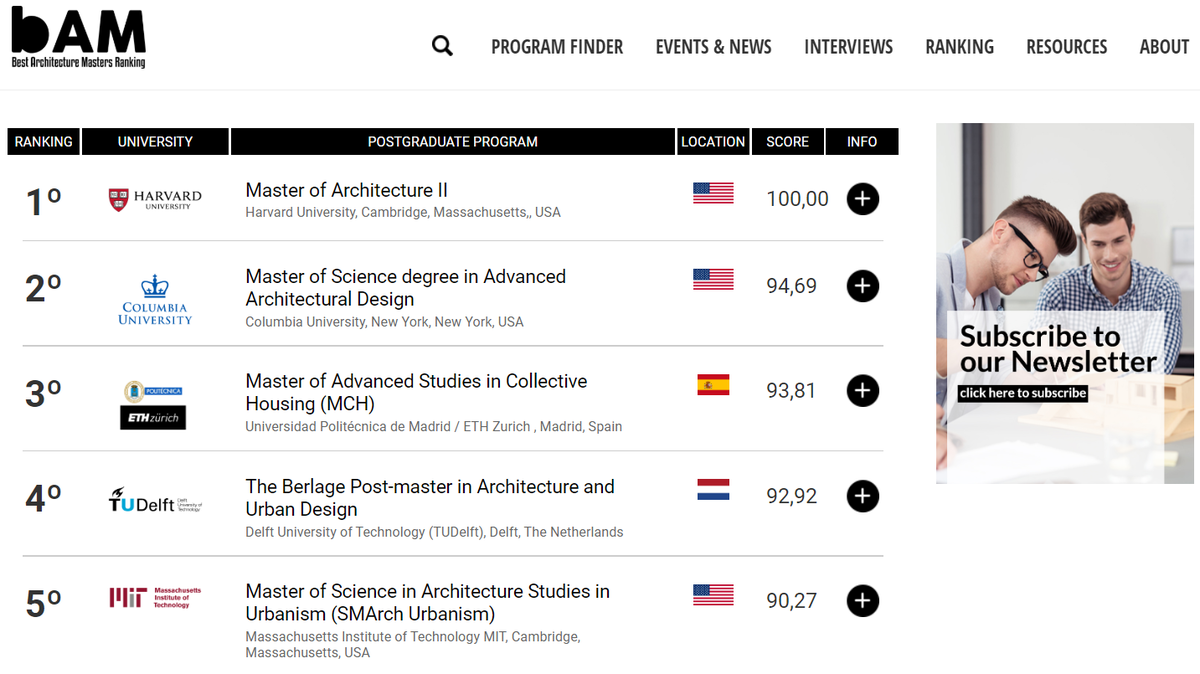Open the About menu item
Viewport: 1200px width, 674px height.
click(x=1164, y=47)
